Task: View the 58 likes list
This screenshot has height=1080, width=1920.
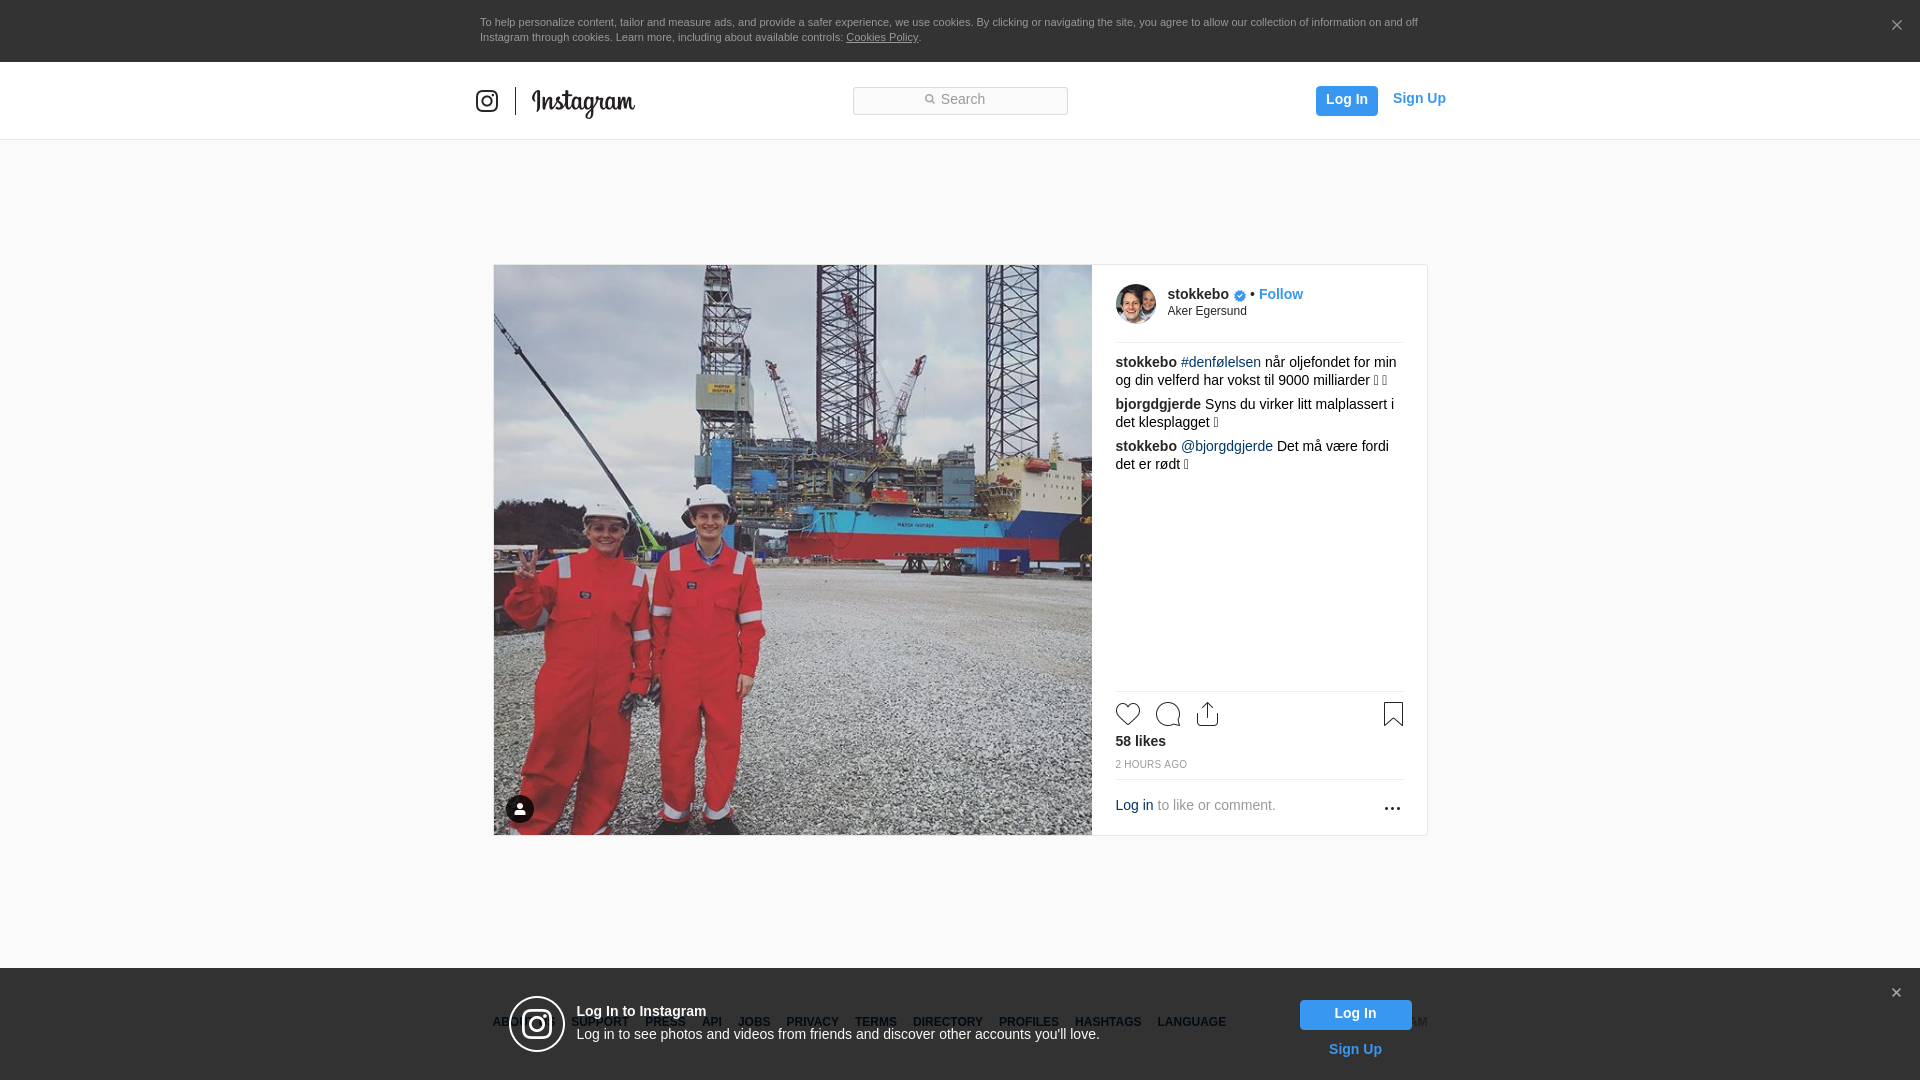Action: (x=1140, y=741)
